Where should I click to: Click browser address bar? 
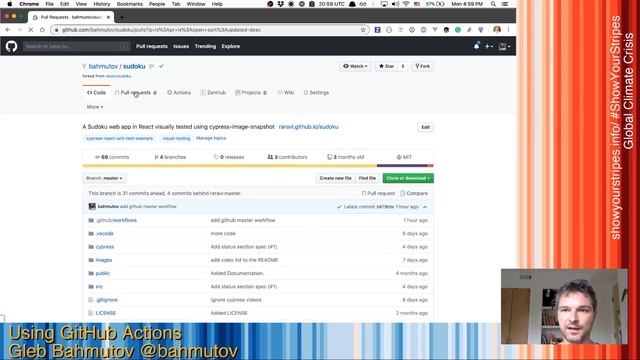210,30
